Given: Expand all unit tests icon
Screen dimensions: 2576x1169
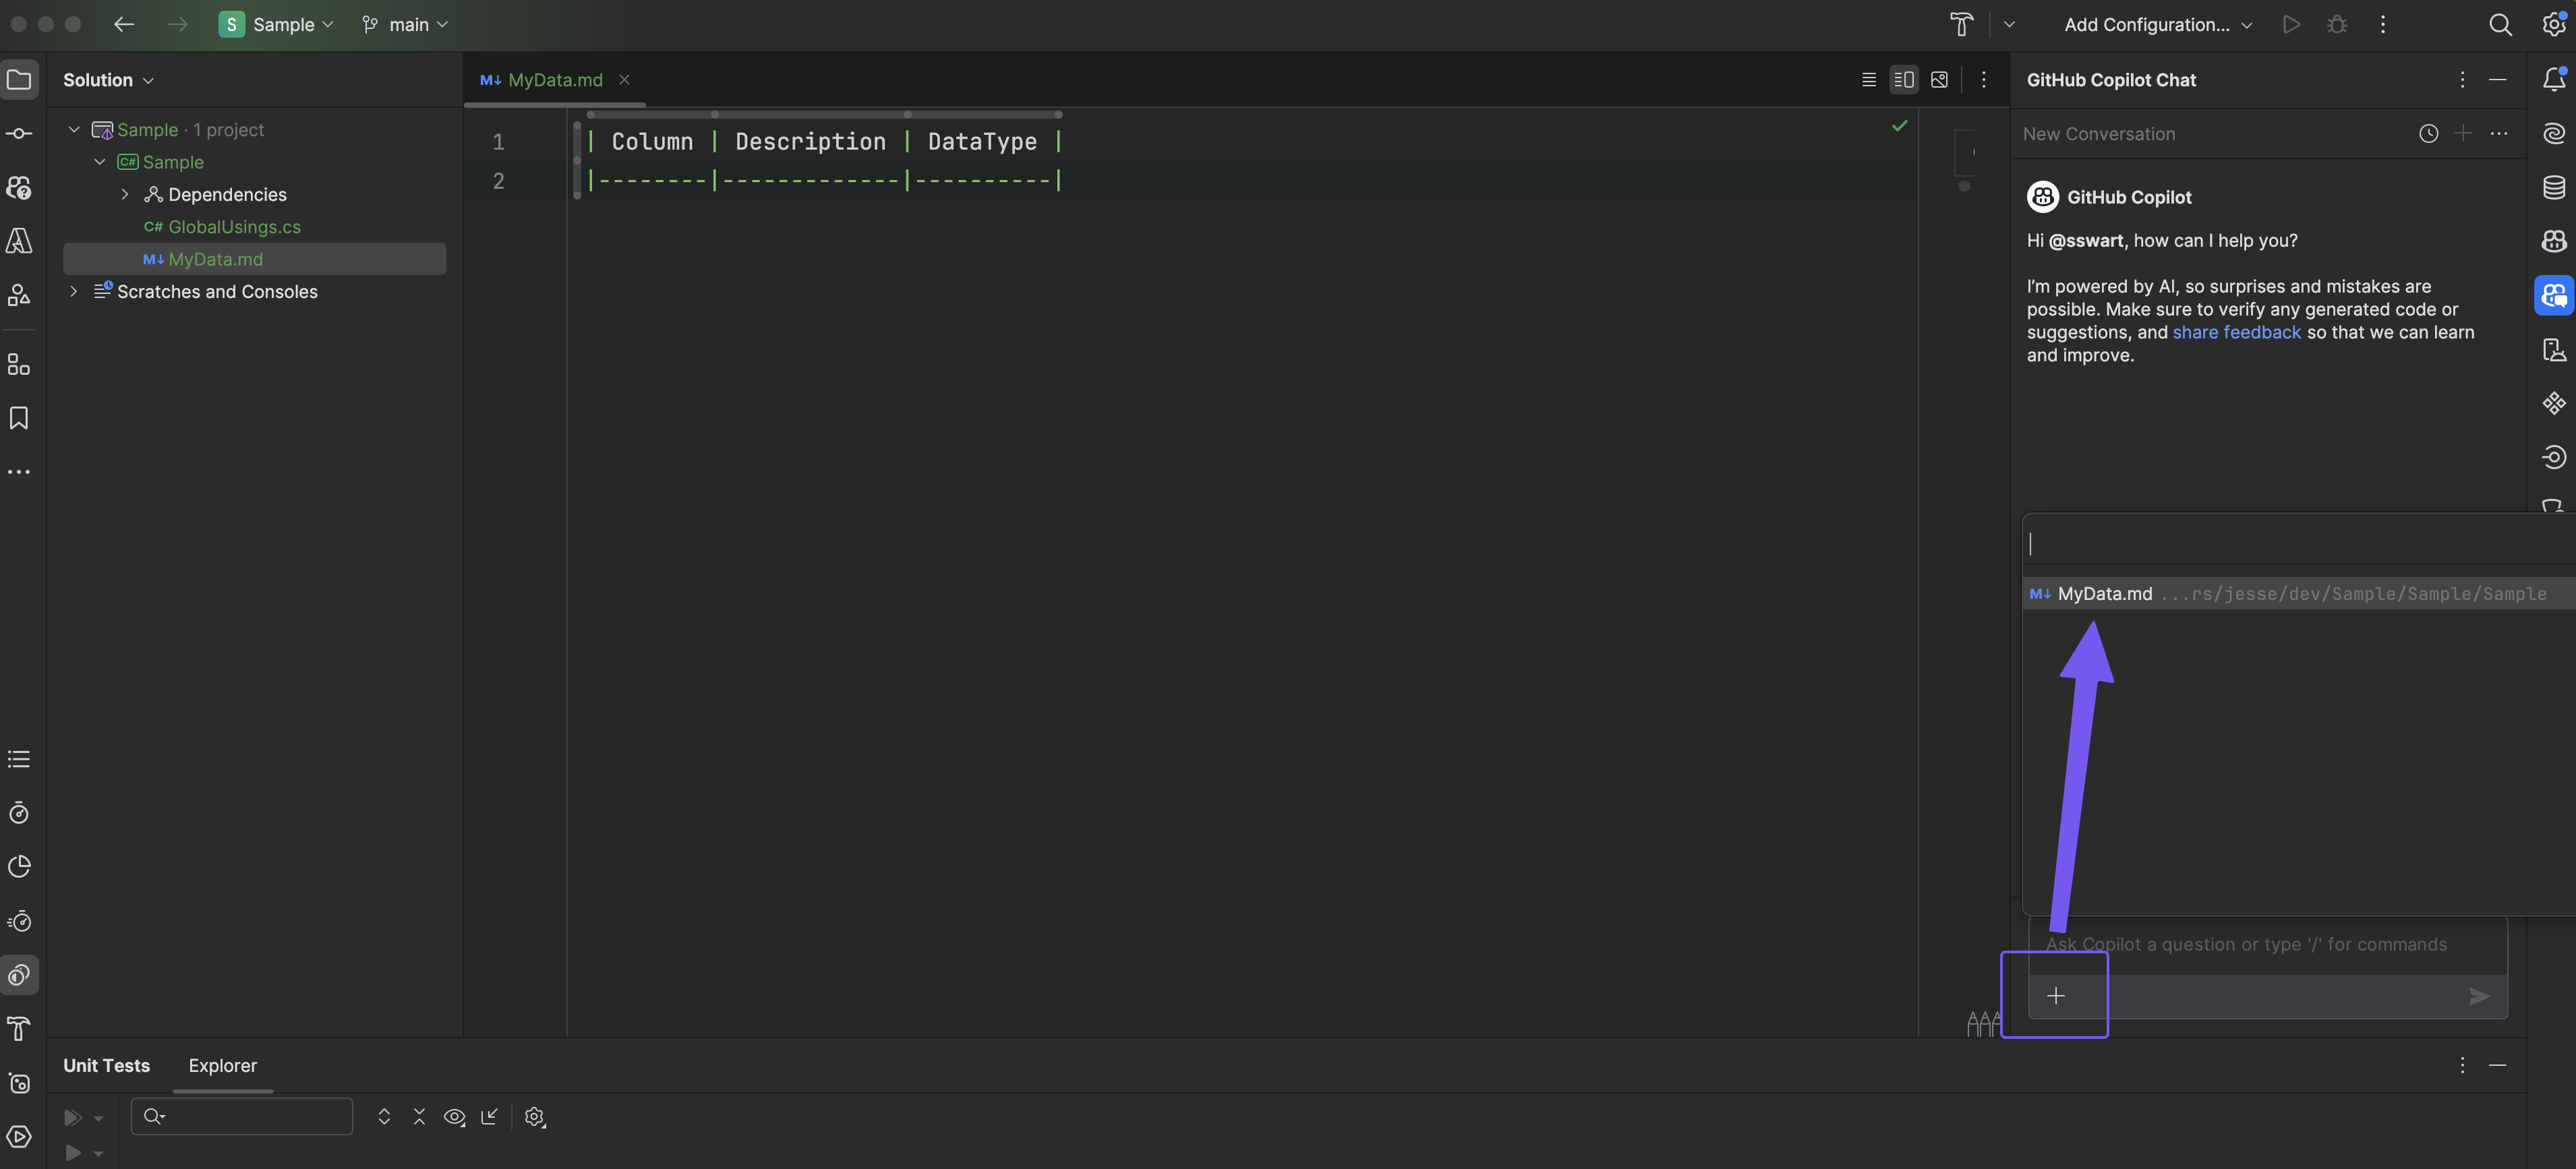Looking at the screenshot, I should tap(384, 1117).
